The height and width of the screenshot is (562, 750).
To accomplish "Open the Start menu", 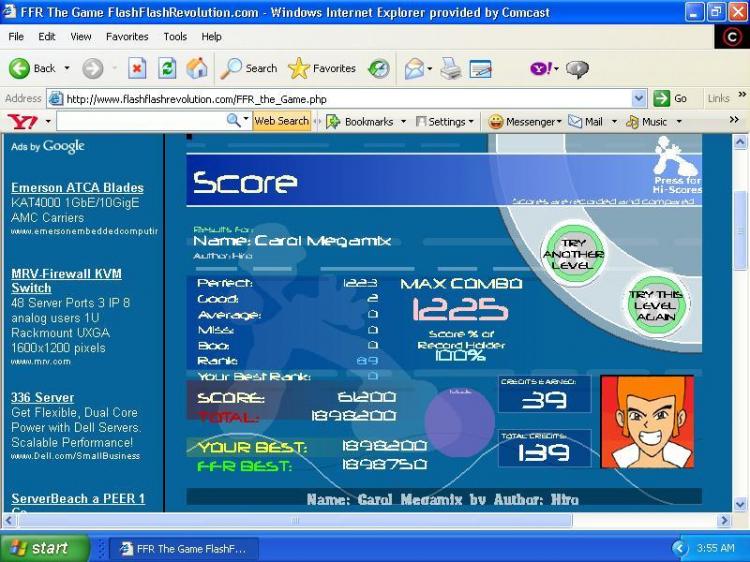I will point(44,548).
